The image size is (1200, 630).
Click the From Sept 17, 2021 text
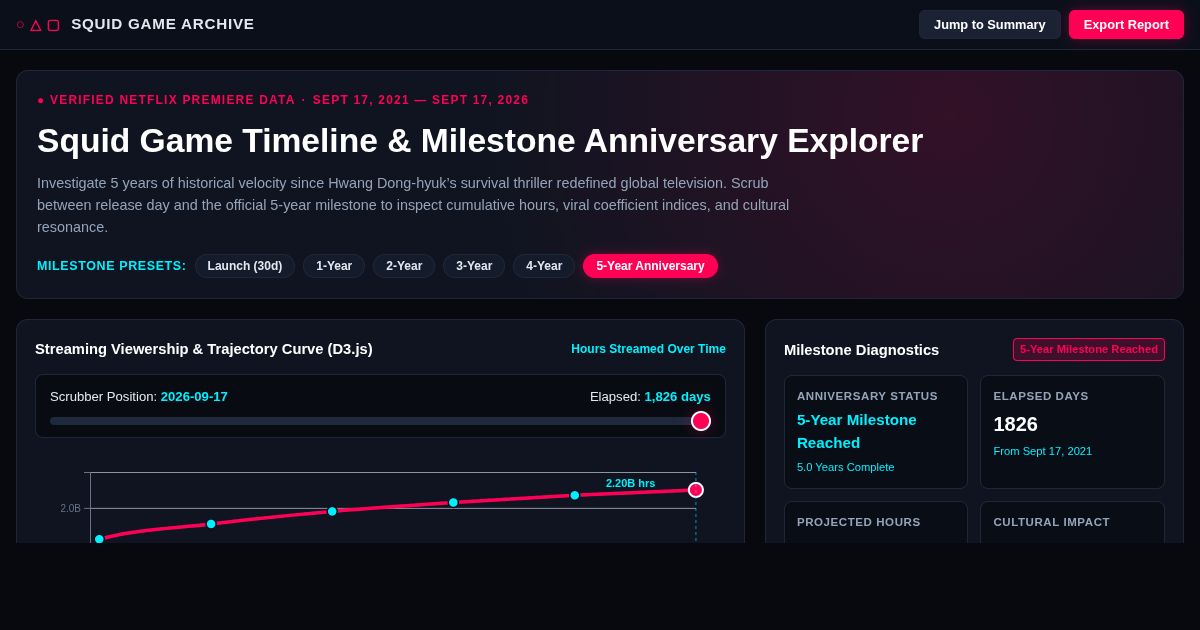pos(1043,451)
